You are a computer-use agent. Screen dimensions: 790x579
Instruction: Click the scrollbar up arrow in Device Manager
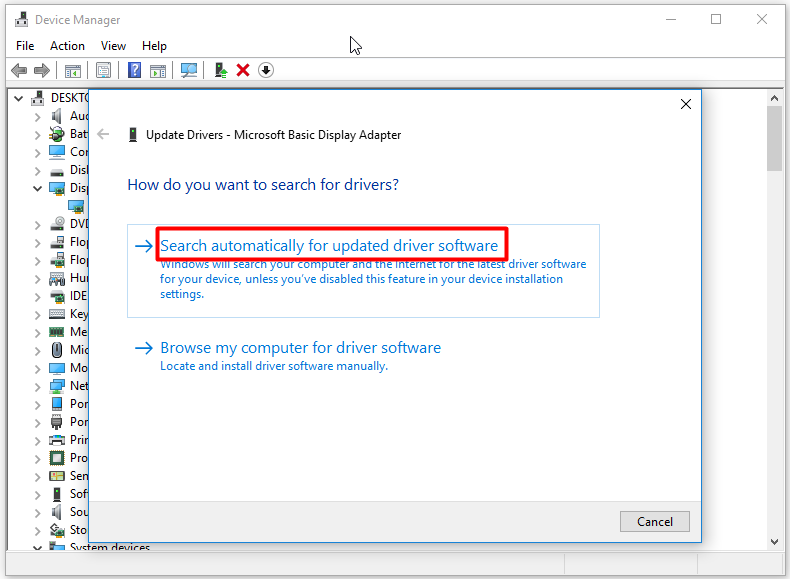tap(774, 98)
